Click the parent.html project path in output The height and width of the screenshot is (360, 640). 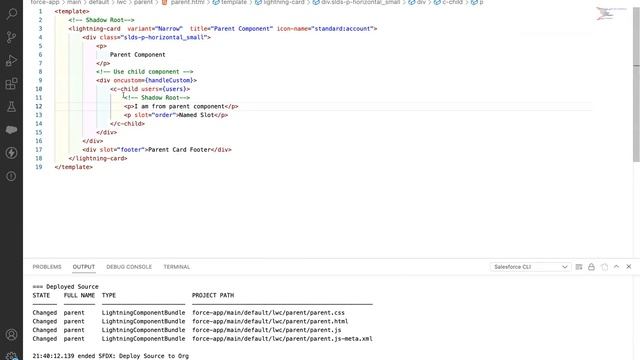tap(270, 321)
